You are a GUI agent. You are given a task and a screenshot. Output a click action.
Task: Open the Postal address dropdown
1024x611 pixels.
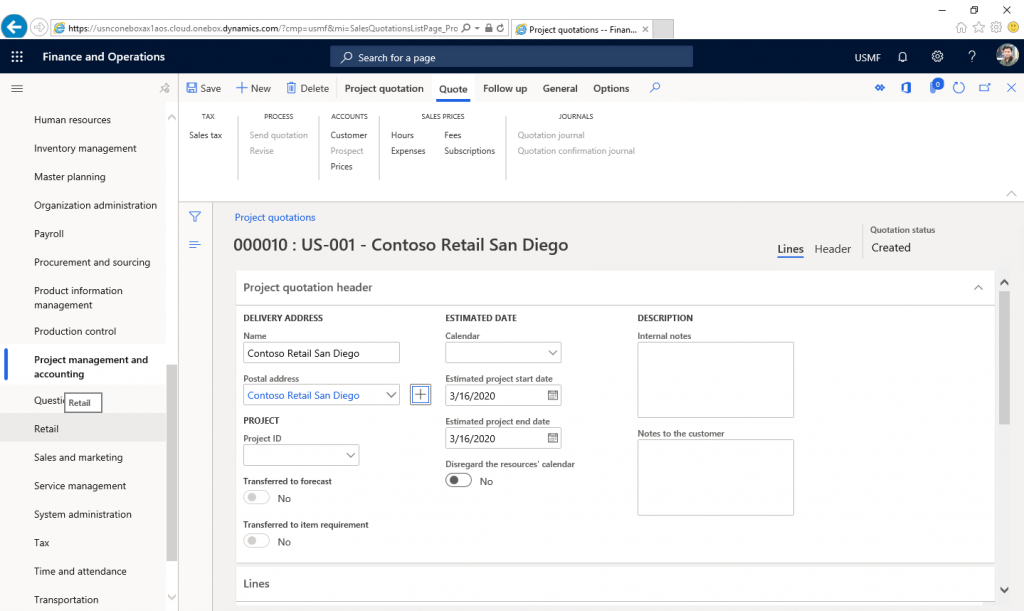tap(391, 395)
